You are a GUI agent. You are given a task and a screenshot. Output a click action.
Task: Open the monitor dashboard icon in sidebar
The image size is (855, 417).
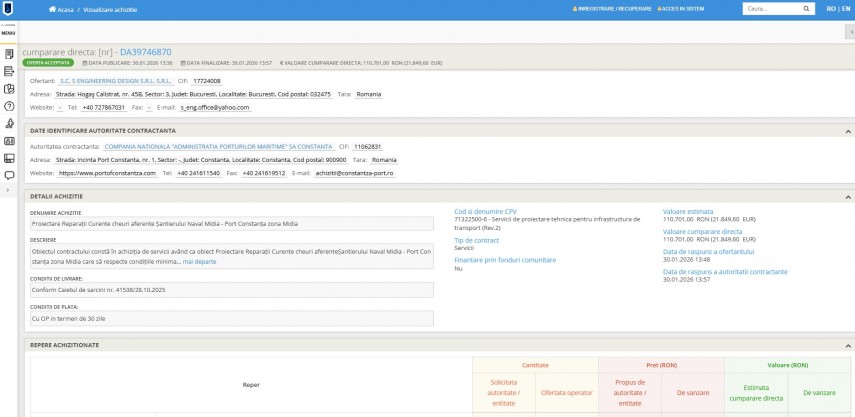click(x=9, y=158)
